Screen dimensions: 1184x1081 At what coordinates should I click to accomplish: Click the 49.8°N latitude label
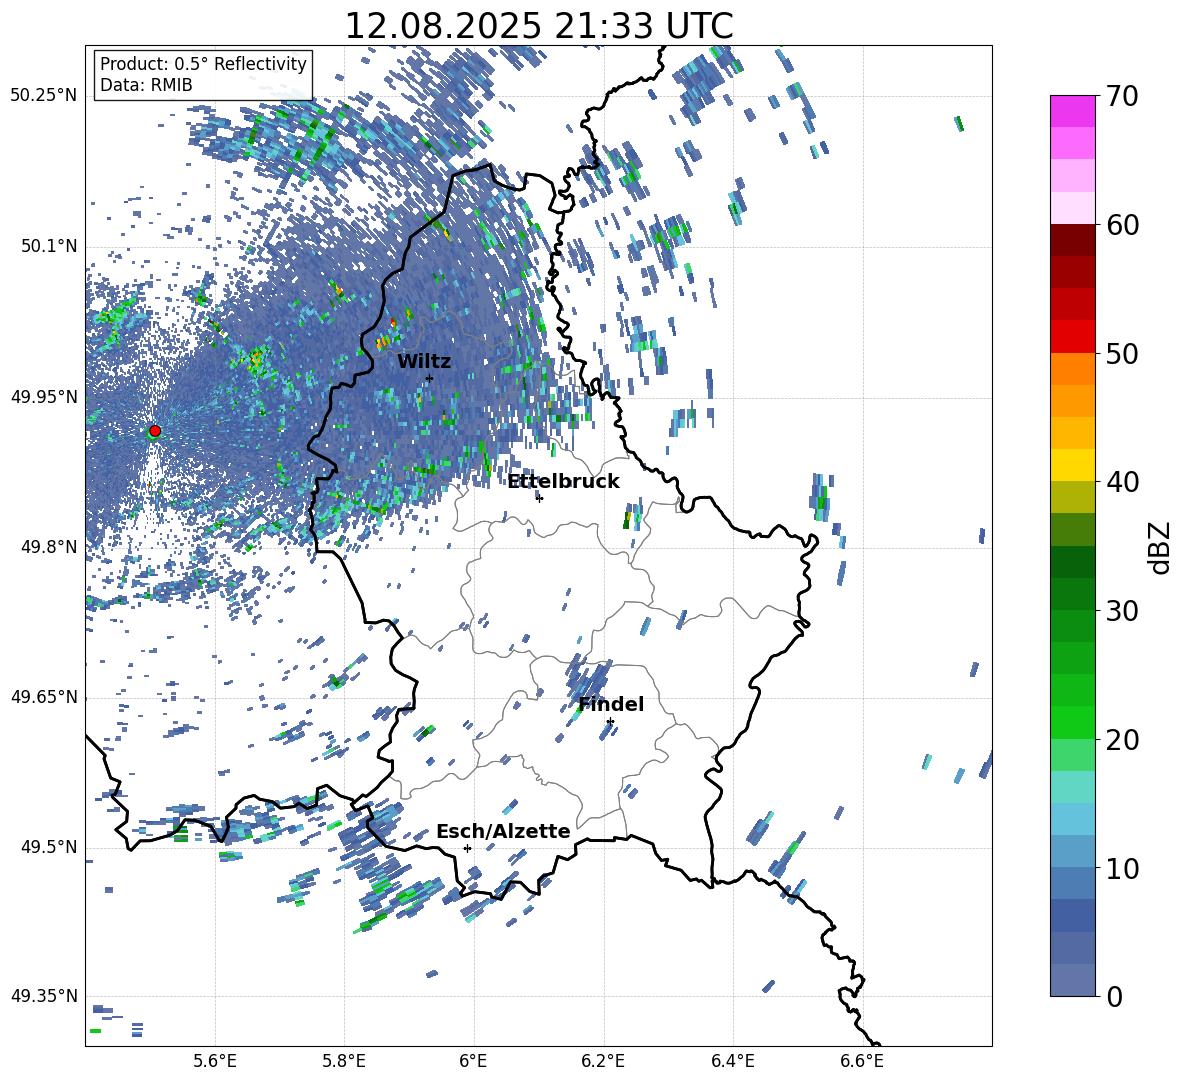(49, 547)
